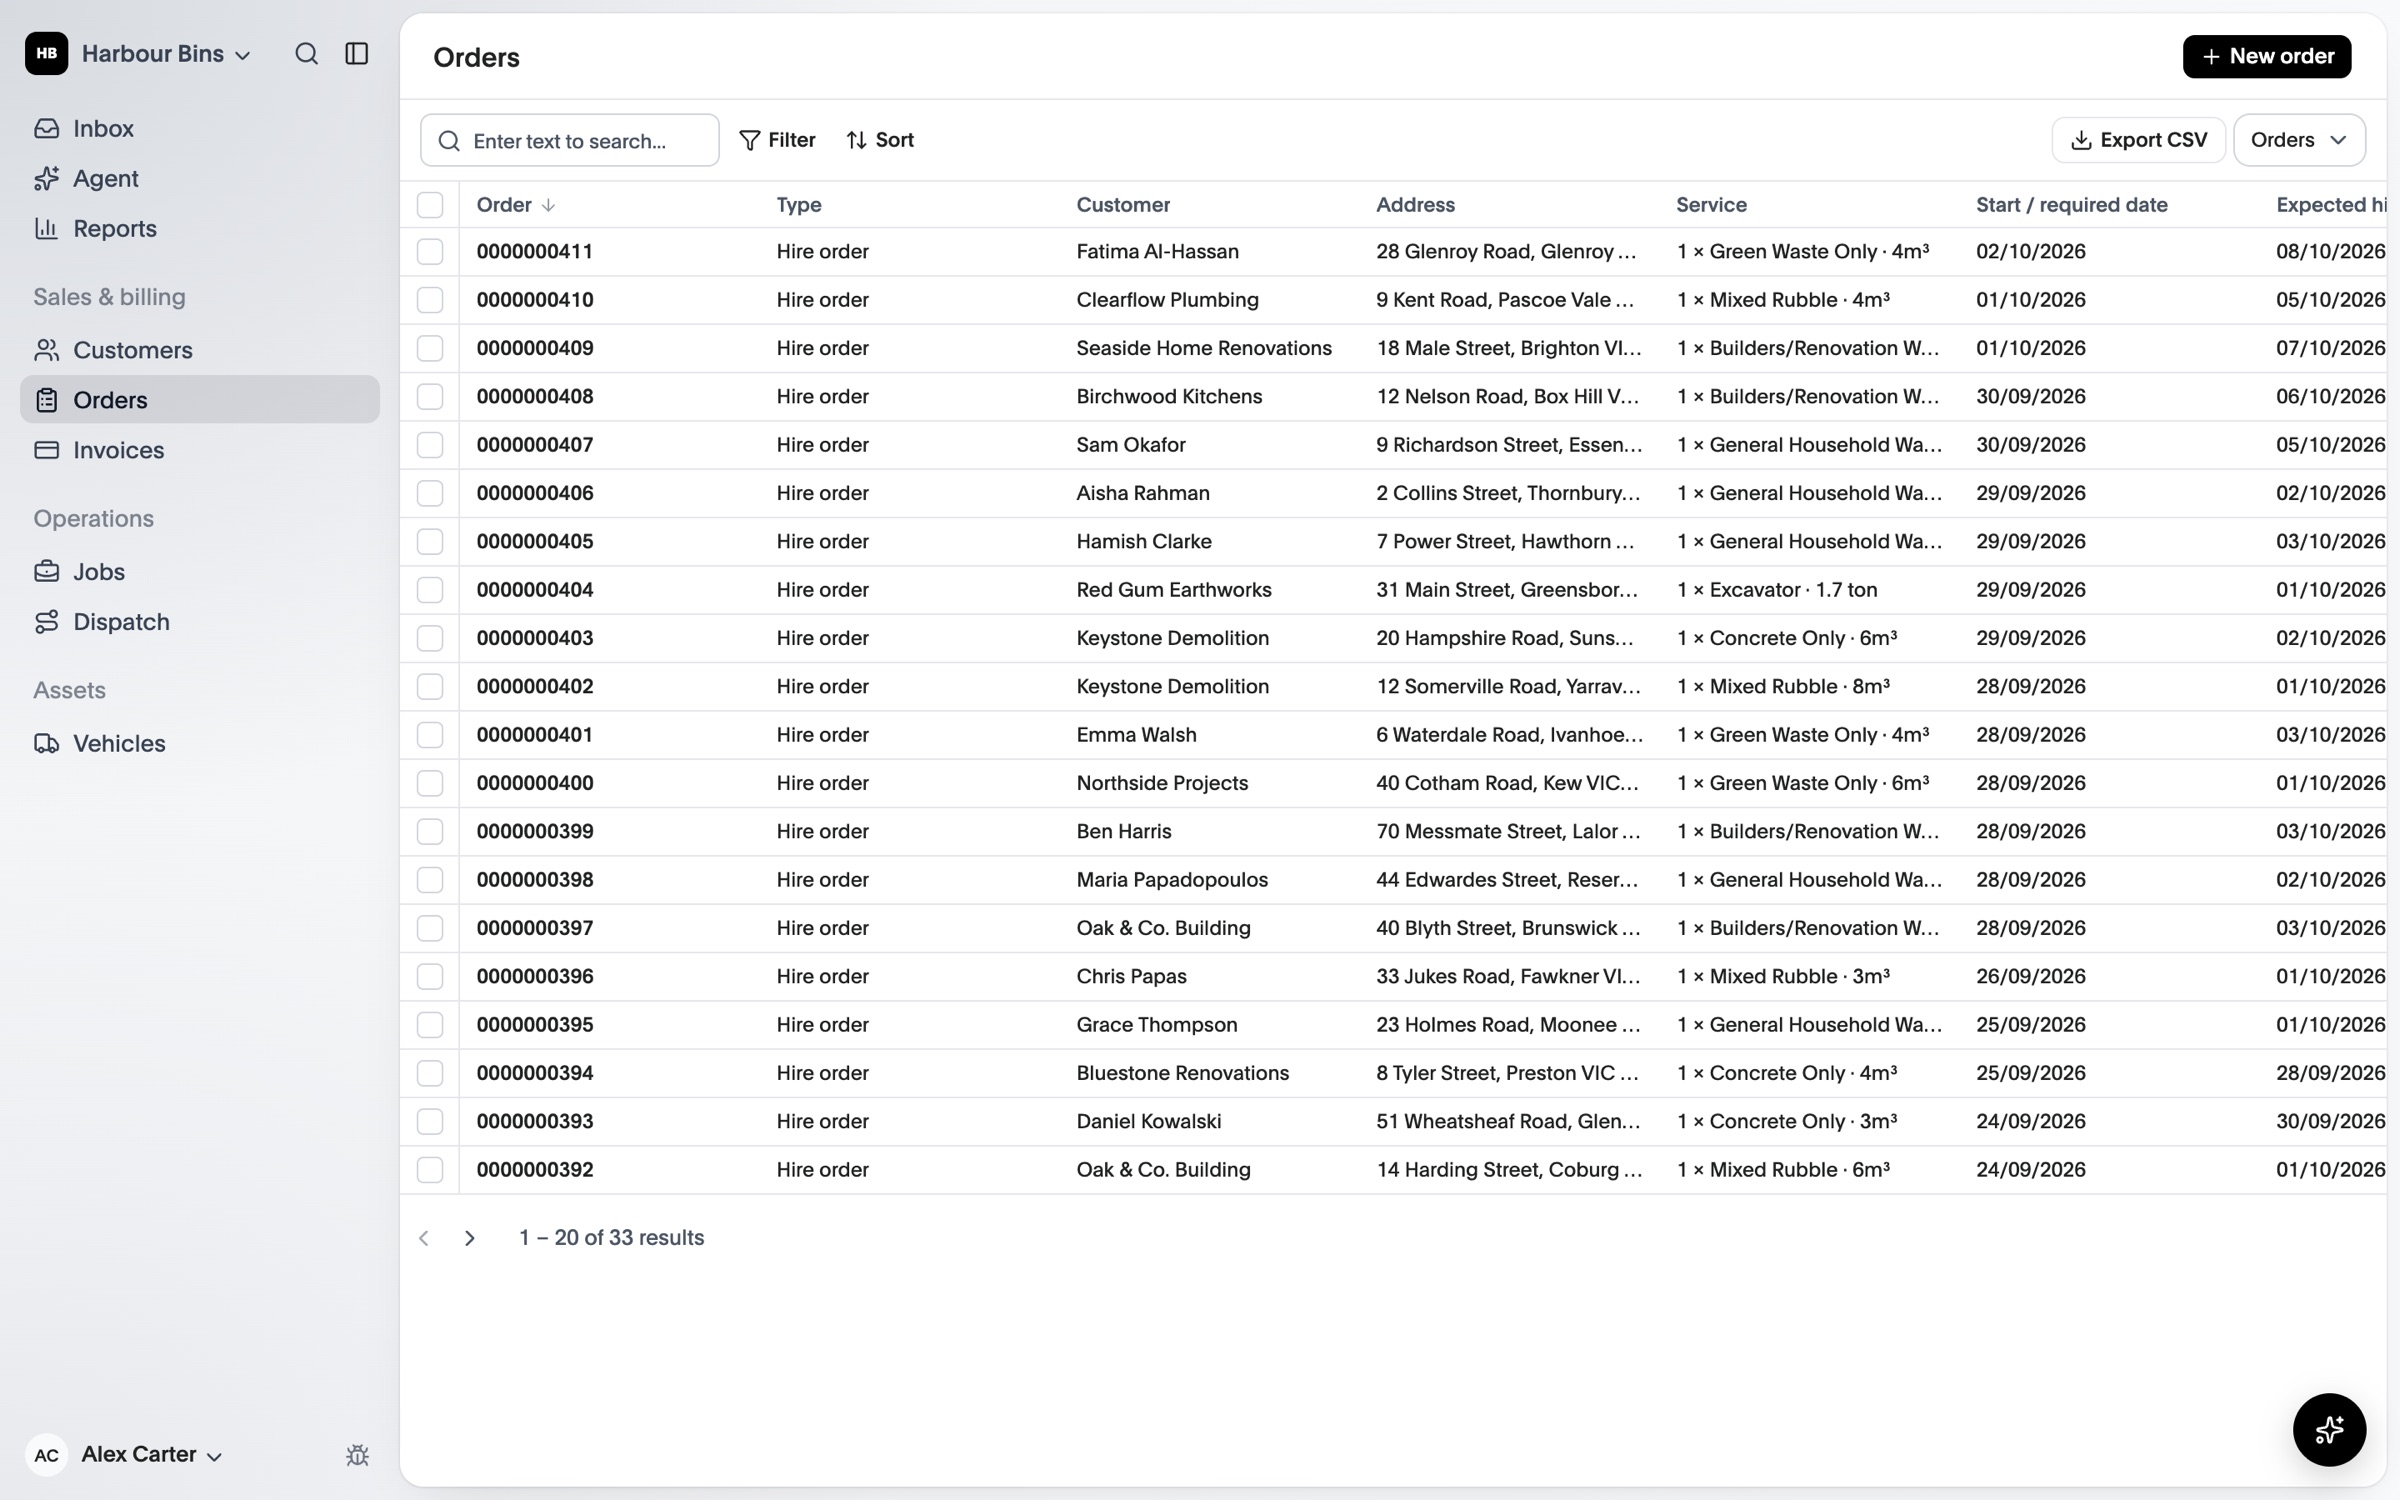Image resolution: width=2400 pixels, height=1500 pixels.
Task: Click customer Bluestone Renovations
Action: [x=1182, y=1073]
